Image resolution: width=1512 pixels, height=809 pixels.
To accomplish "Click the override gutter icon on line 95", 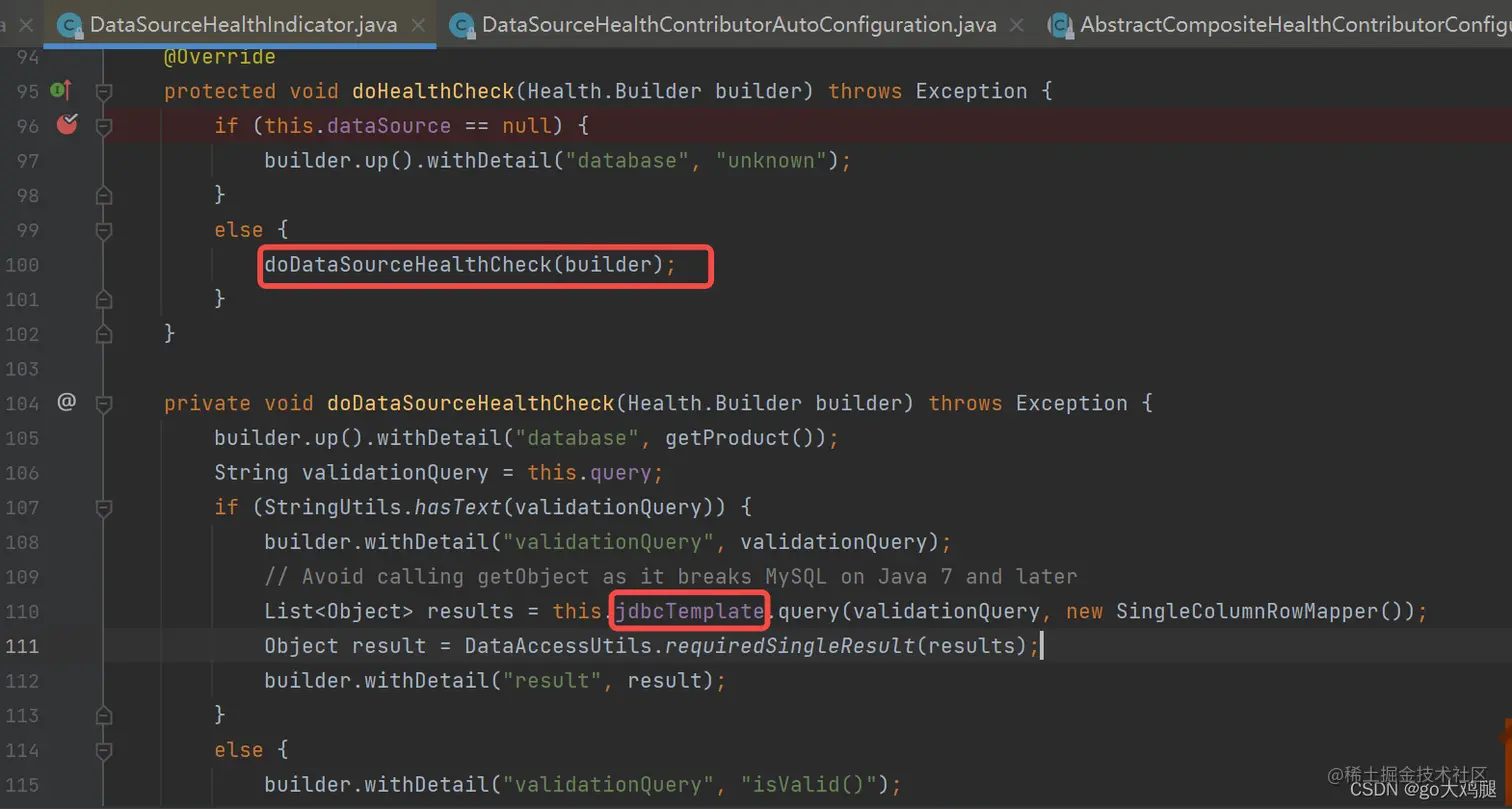I will coord(63,91).
